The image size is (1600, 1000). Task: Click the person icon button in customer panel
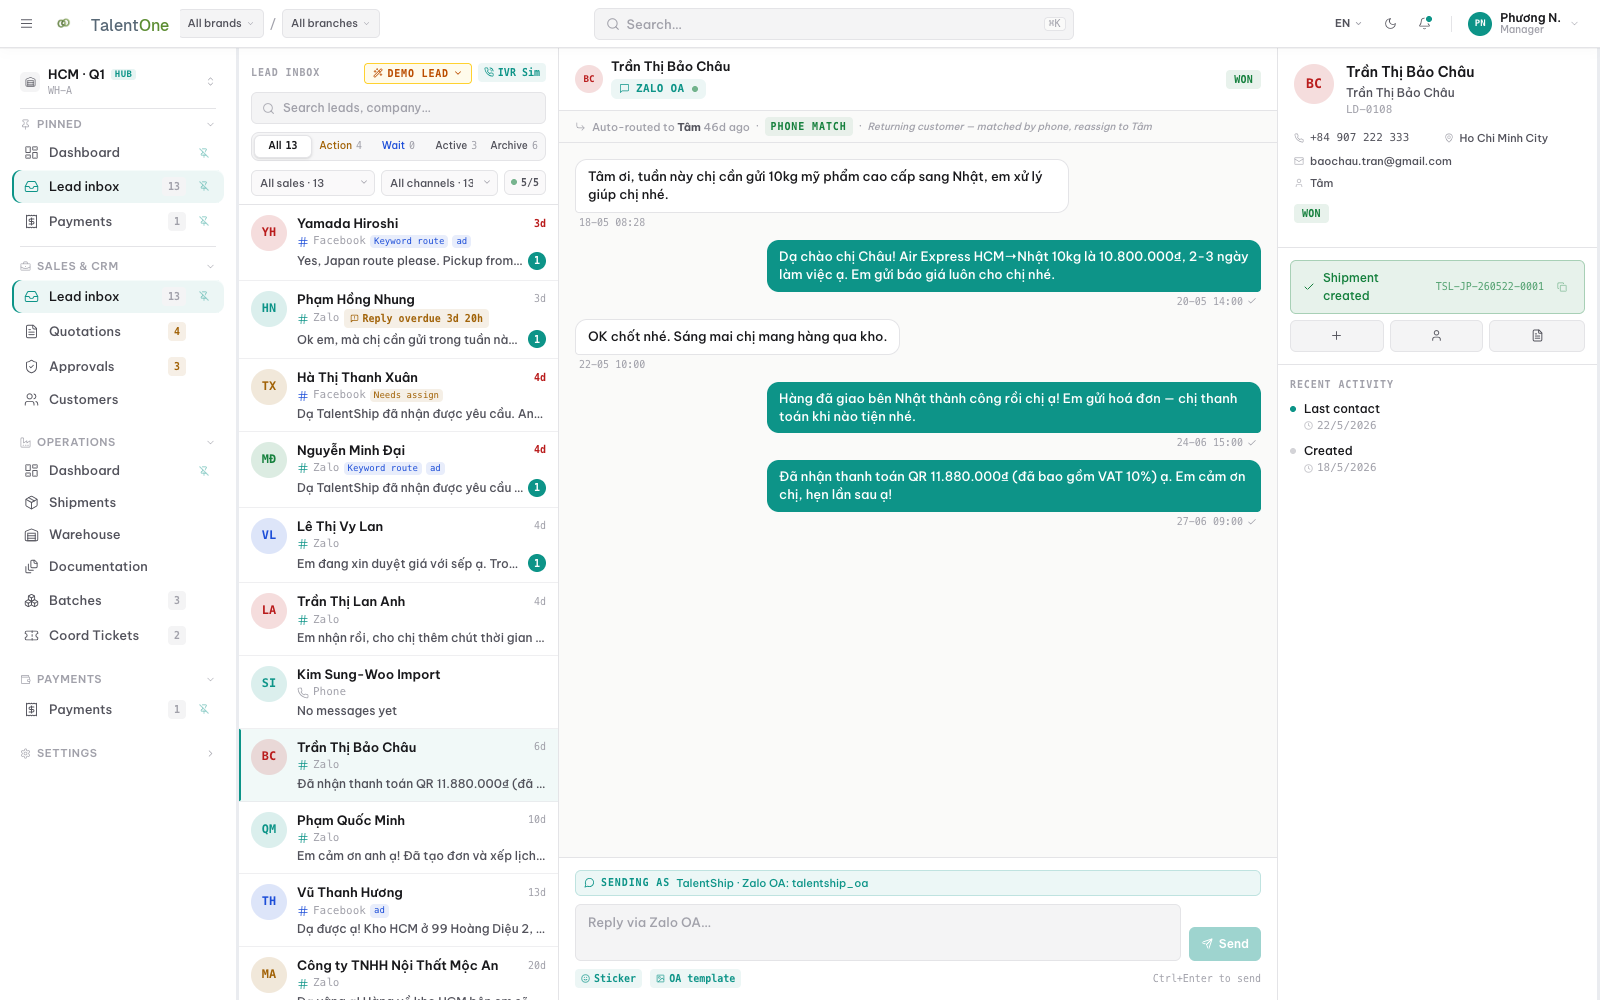point(1436,336)
